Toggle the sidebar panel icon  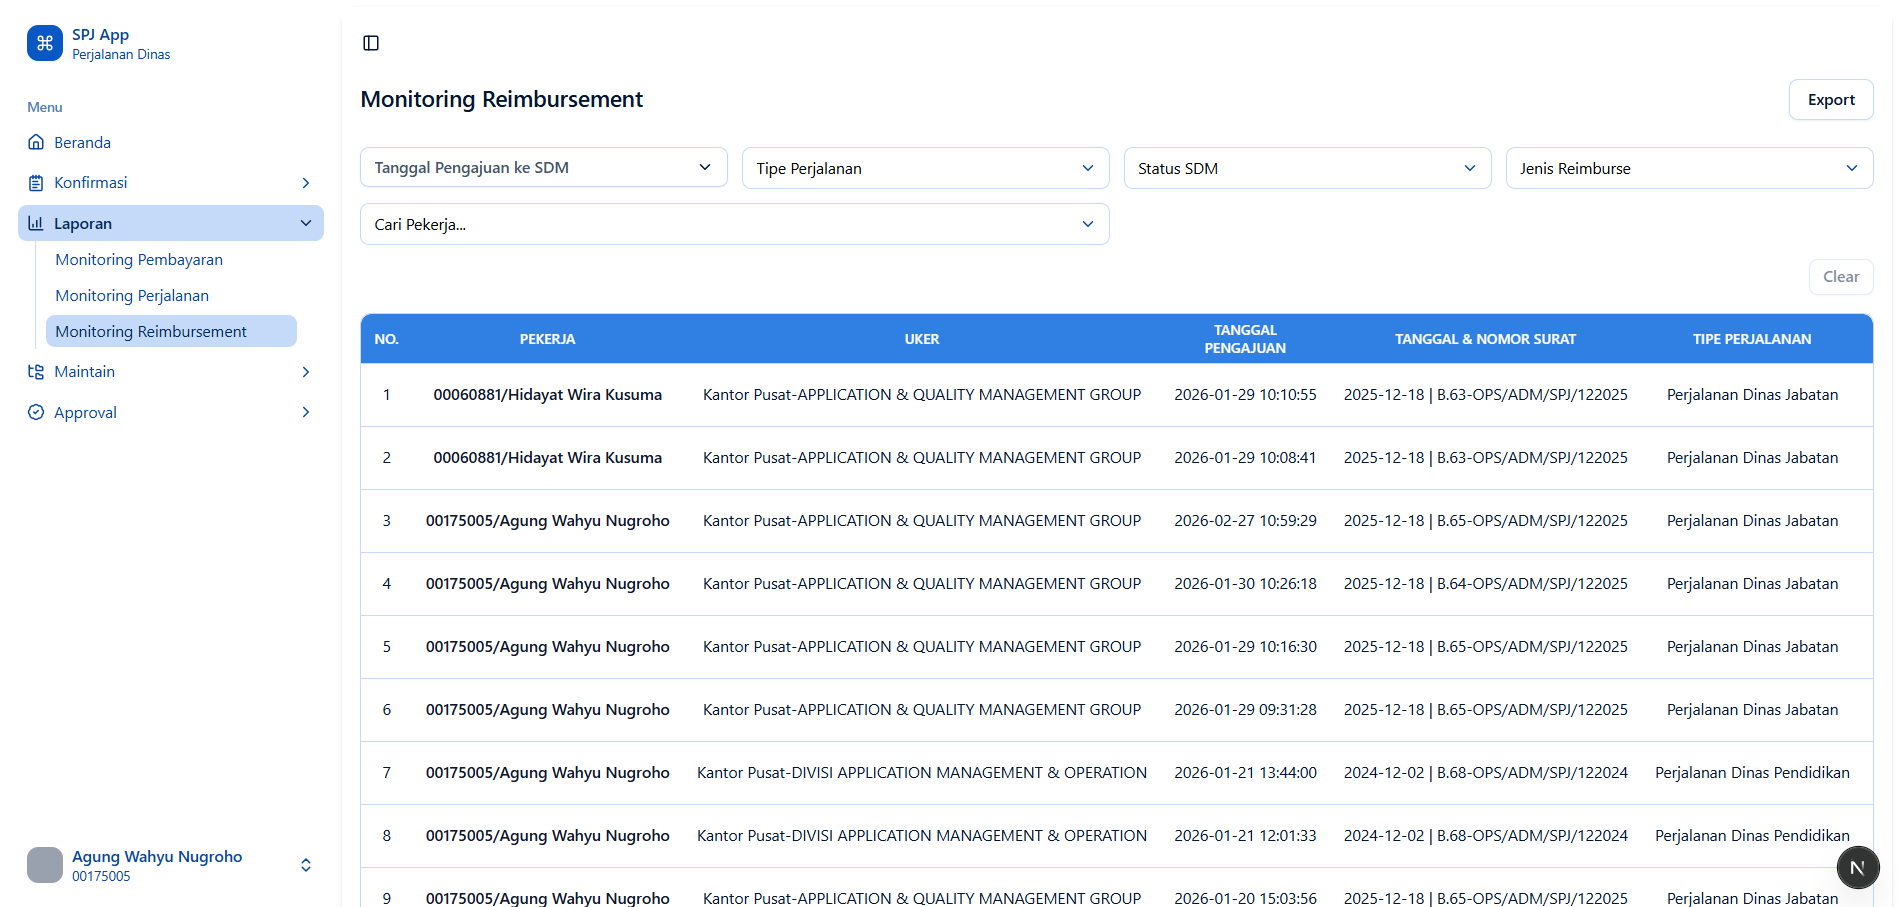point(371,43)
